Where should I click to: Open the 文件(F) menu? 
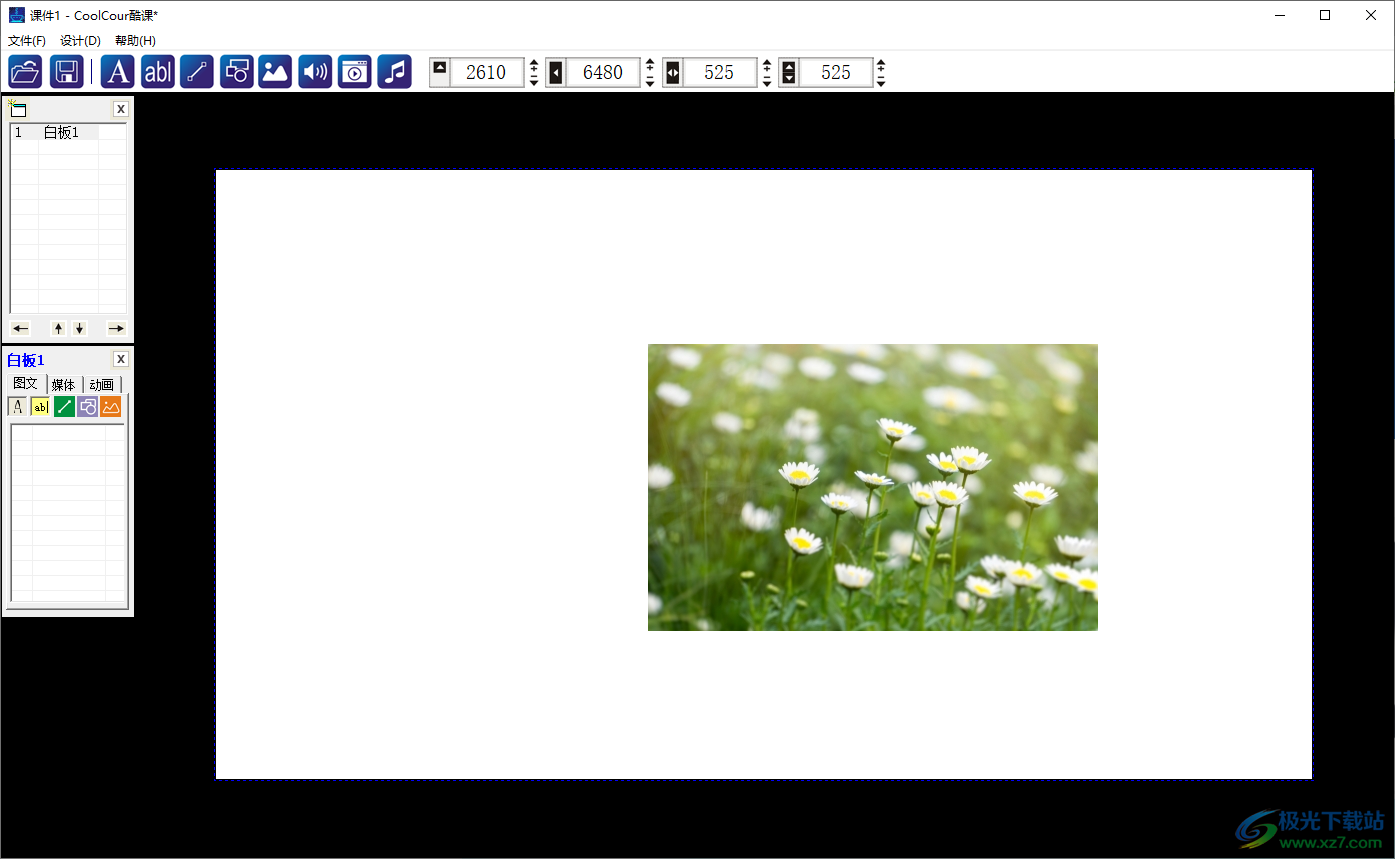click(x=27, y=41)
